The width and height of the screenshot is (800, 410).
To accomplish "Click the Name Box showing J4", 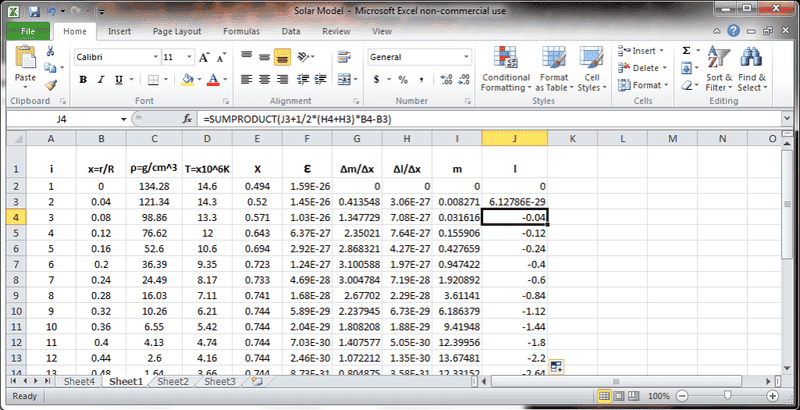I will (x=62, y=119).
